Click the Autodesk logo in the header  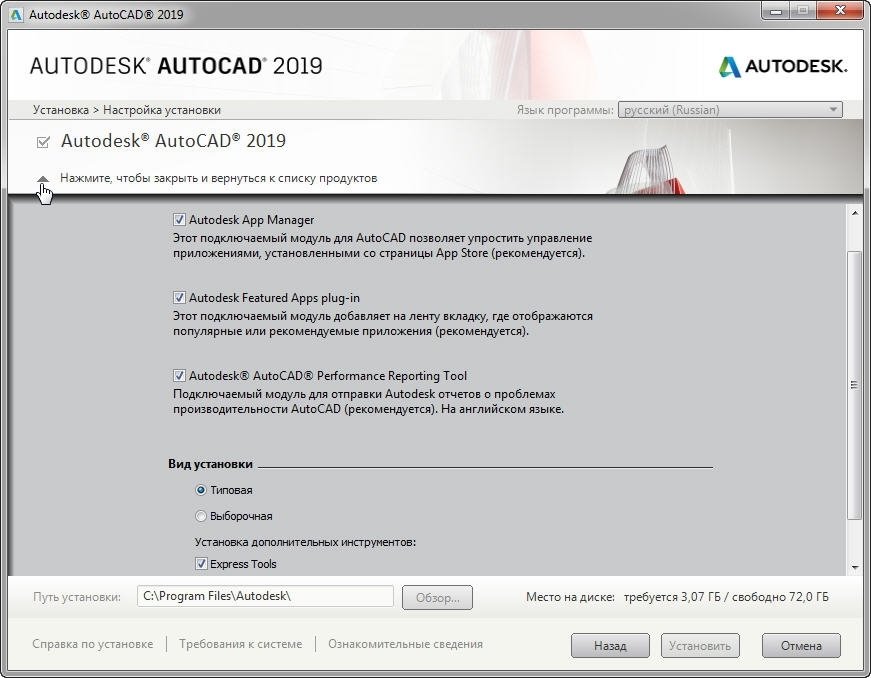point(783,67)
